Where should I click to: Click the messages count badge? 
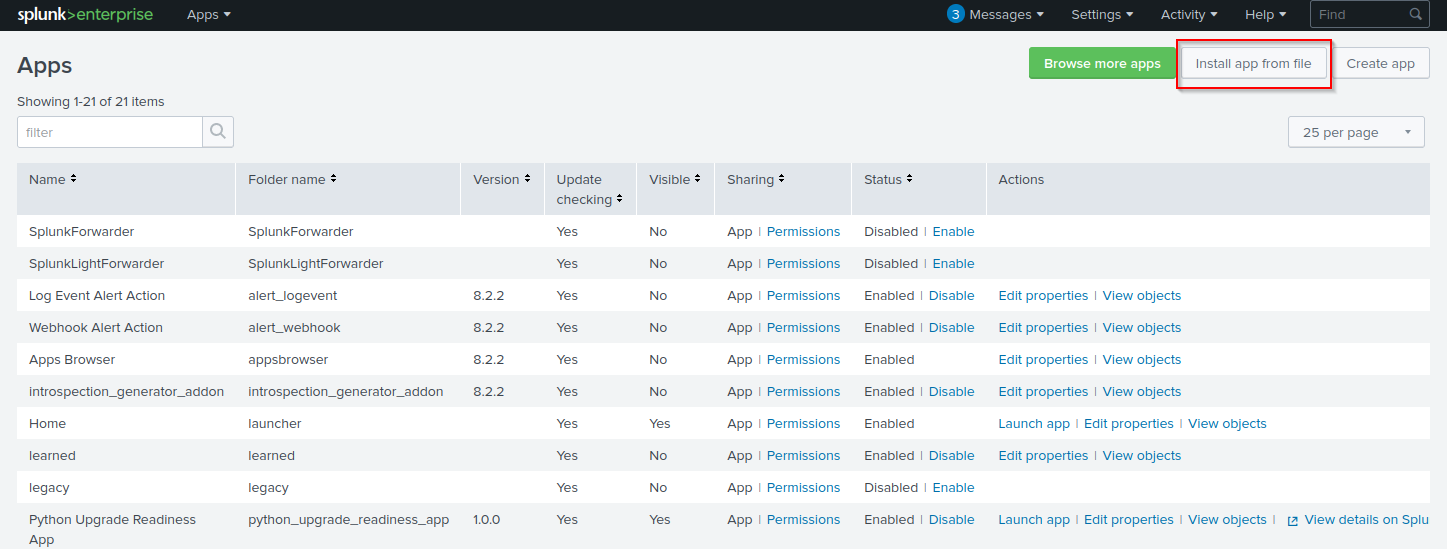pyautogui.click(x=956, y=15)
